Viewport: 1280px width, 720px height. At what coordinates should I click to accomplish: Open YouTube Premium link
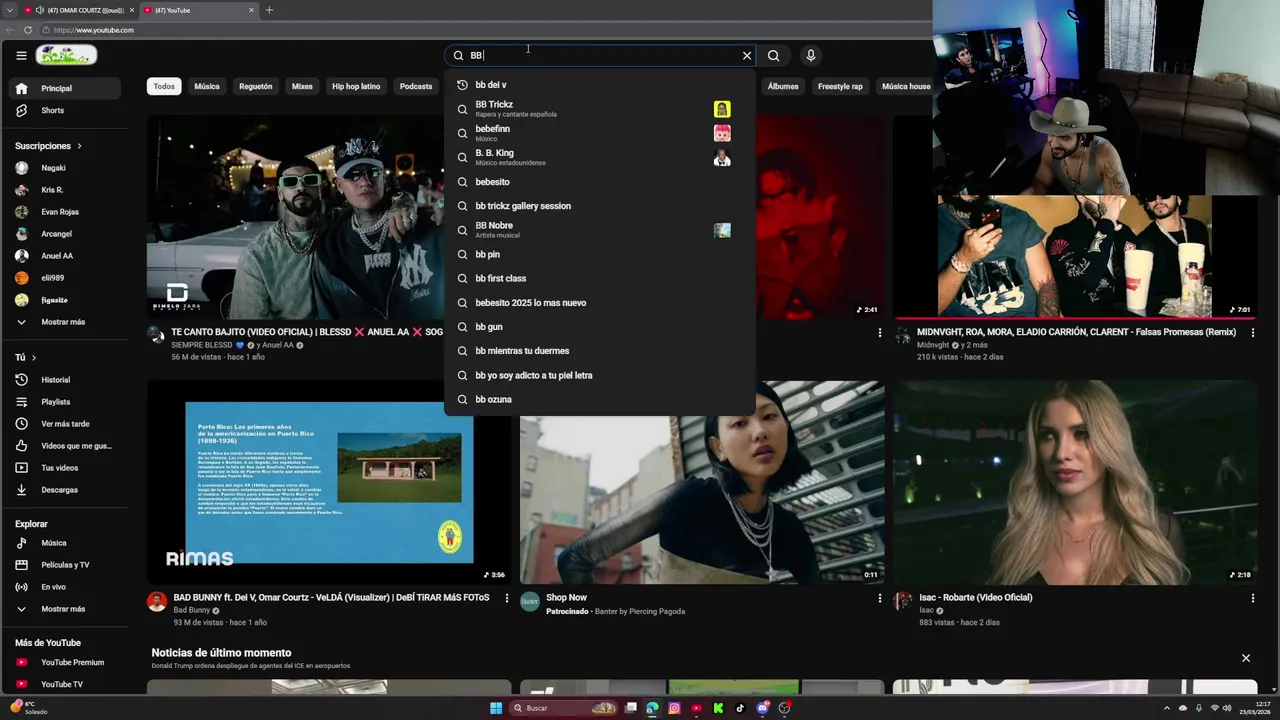click(x=64, y=662)
